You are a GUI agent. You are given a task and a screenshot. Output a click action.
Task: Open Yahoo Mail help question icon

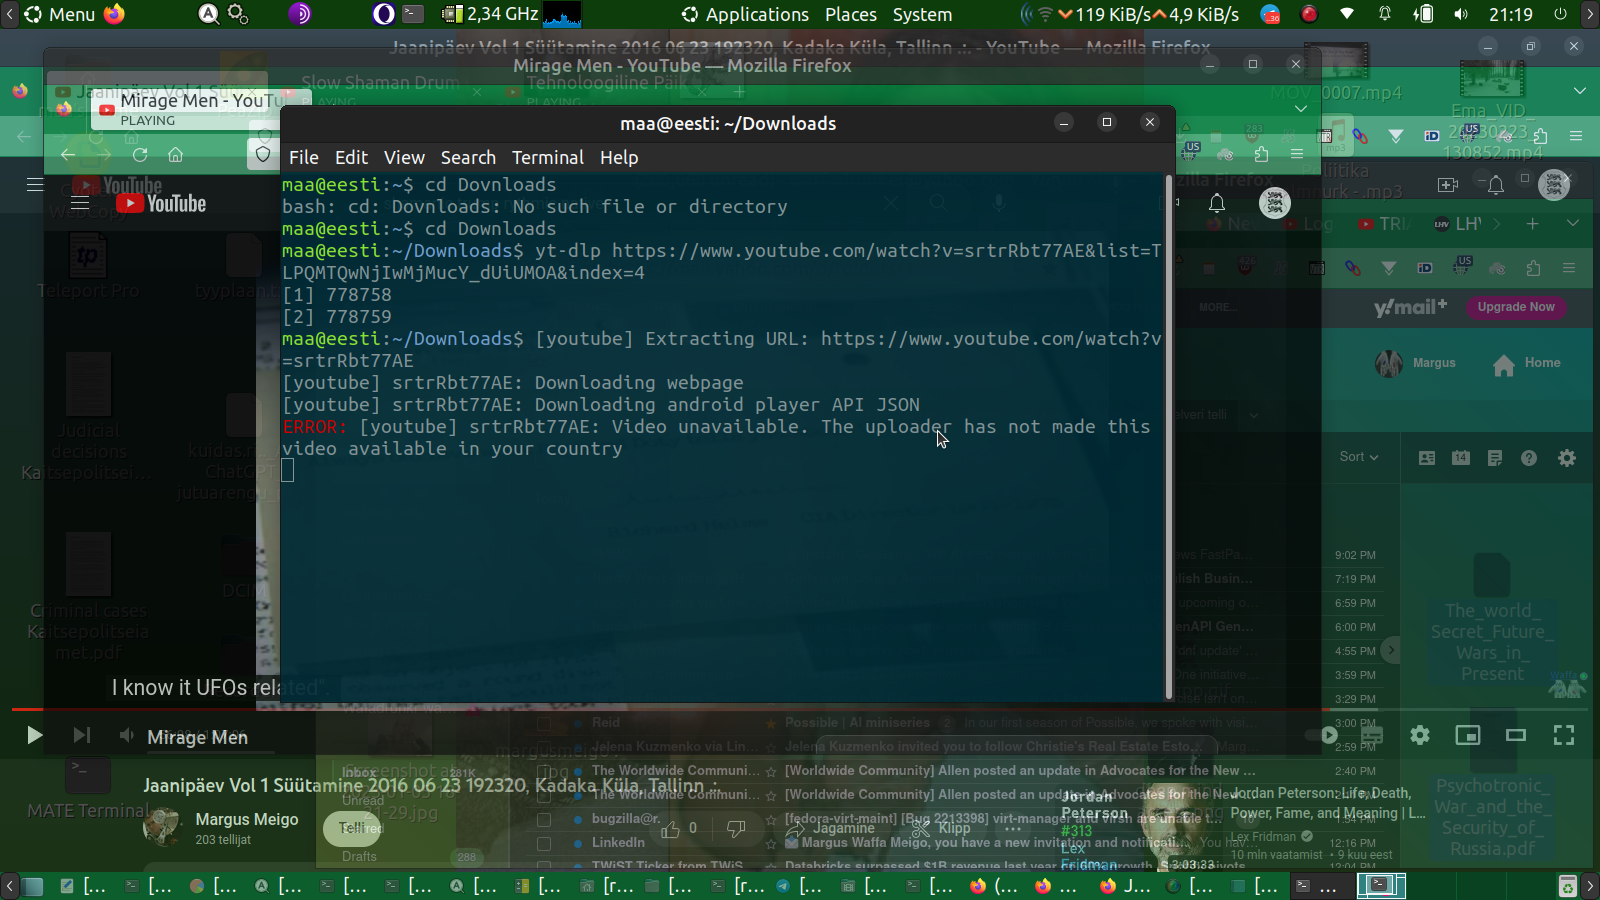point(1529,458)
